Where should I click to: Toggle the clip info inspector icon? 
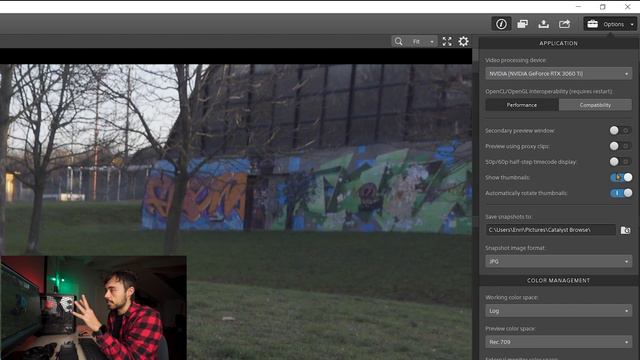coord(501,24)
